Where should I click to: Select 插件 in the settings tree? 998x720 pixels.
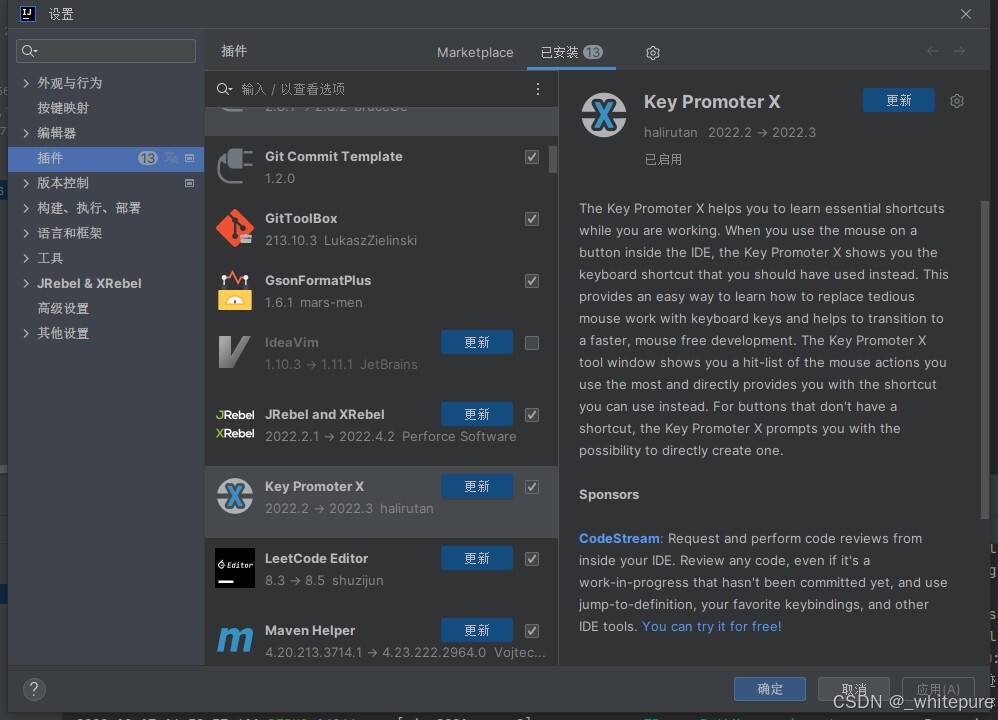pyautogui.click(x=106, y=158)
